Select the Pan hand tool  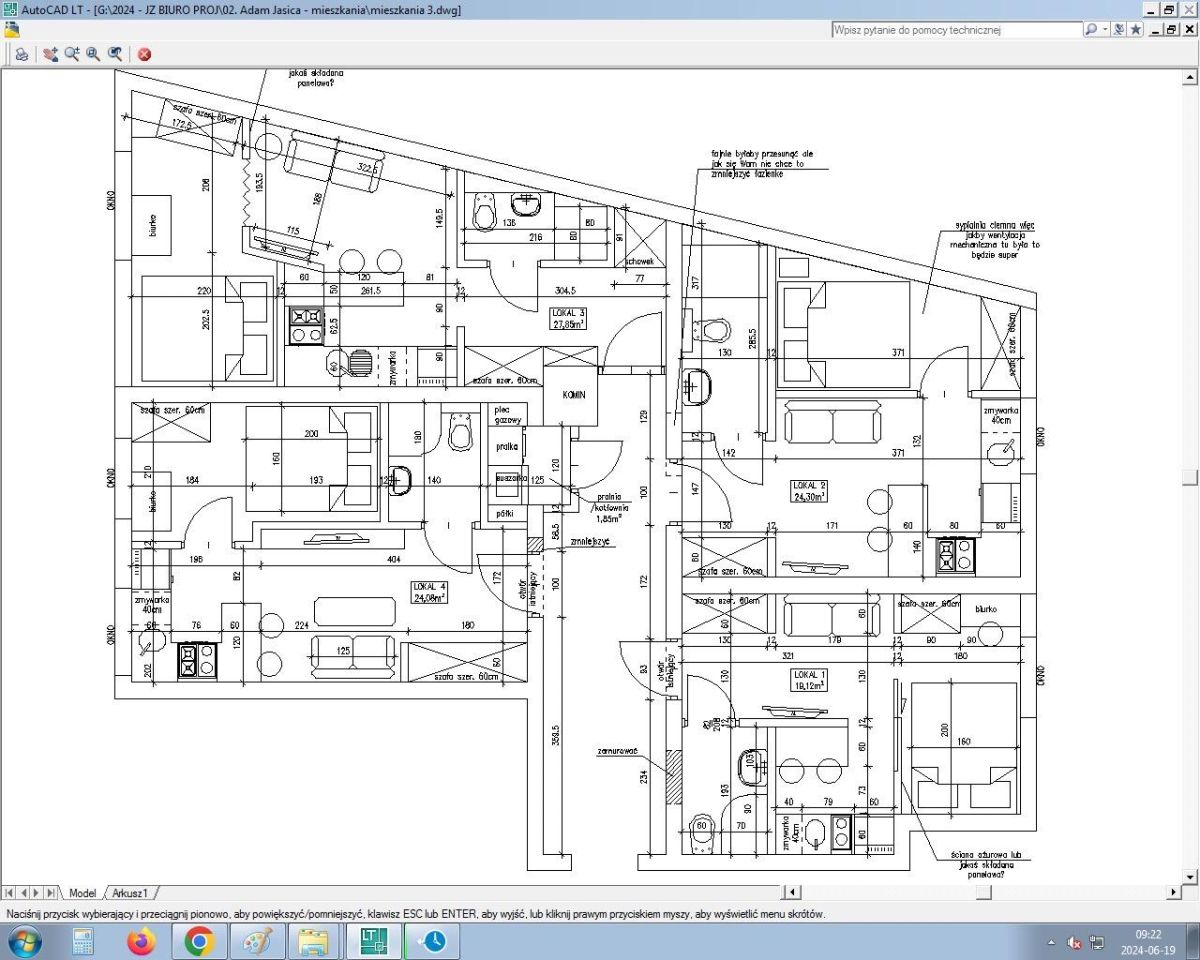(x=51, y=54)
